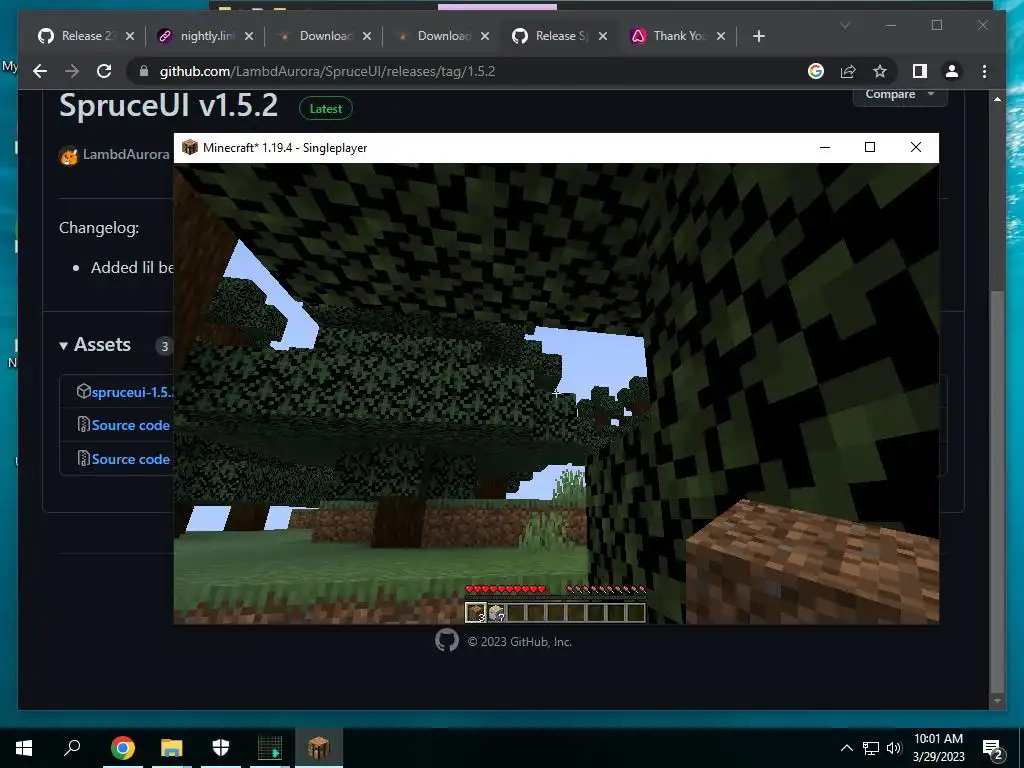Open notification center icon
Image resolution: width=1024 pixels, height=768 pixels.
[993, 748]
